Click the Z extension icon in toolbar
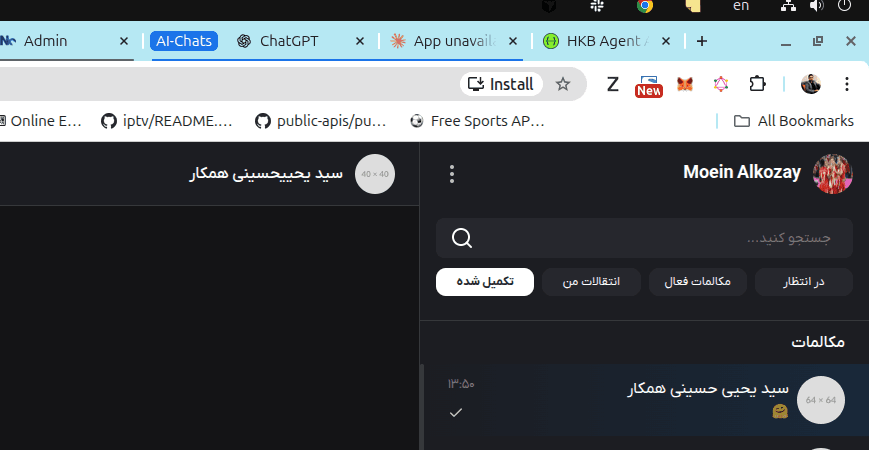Viewport: 869px width, 450px height. point(613,84)
